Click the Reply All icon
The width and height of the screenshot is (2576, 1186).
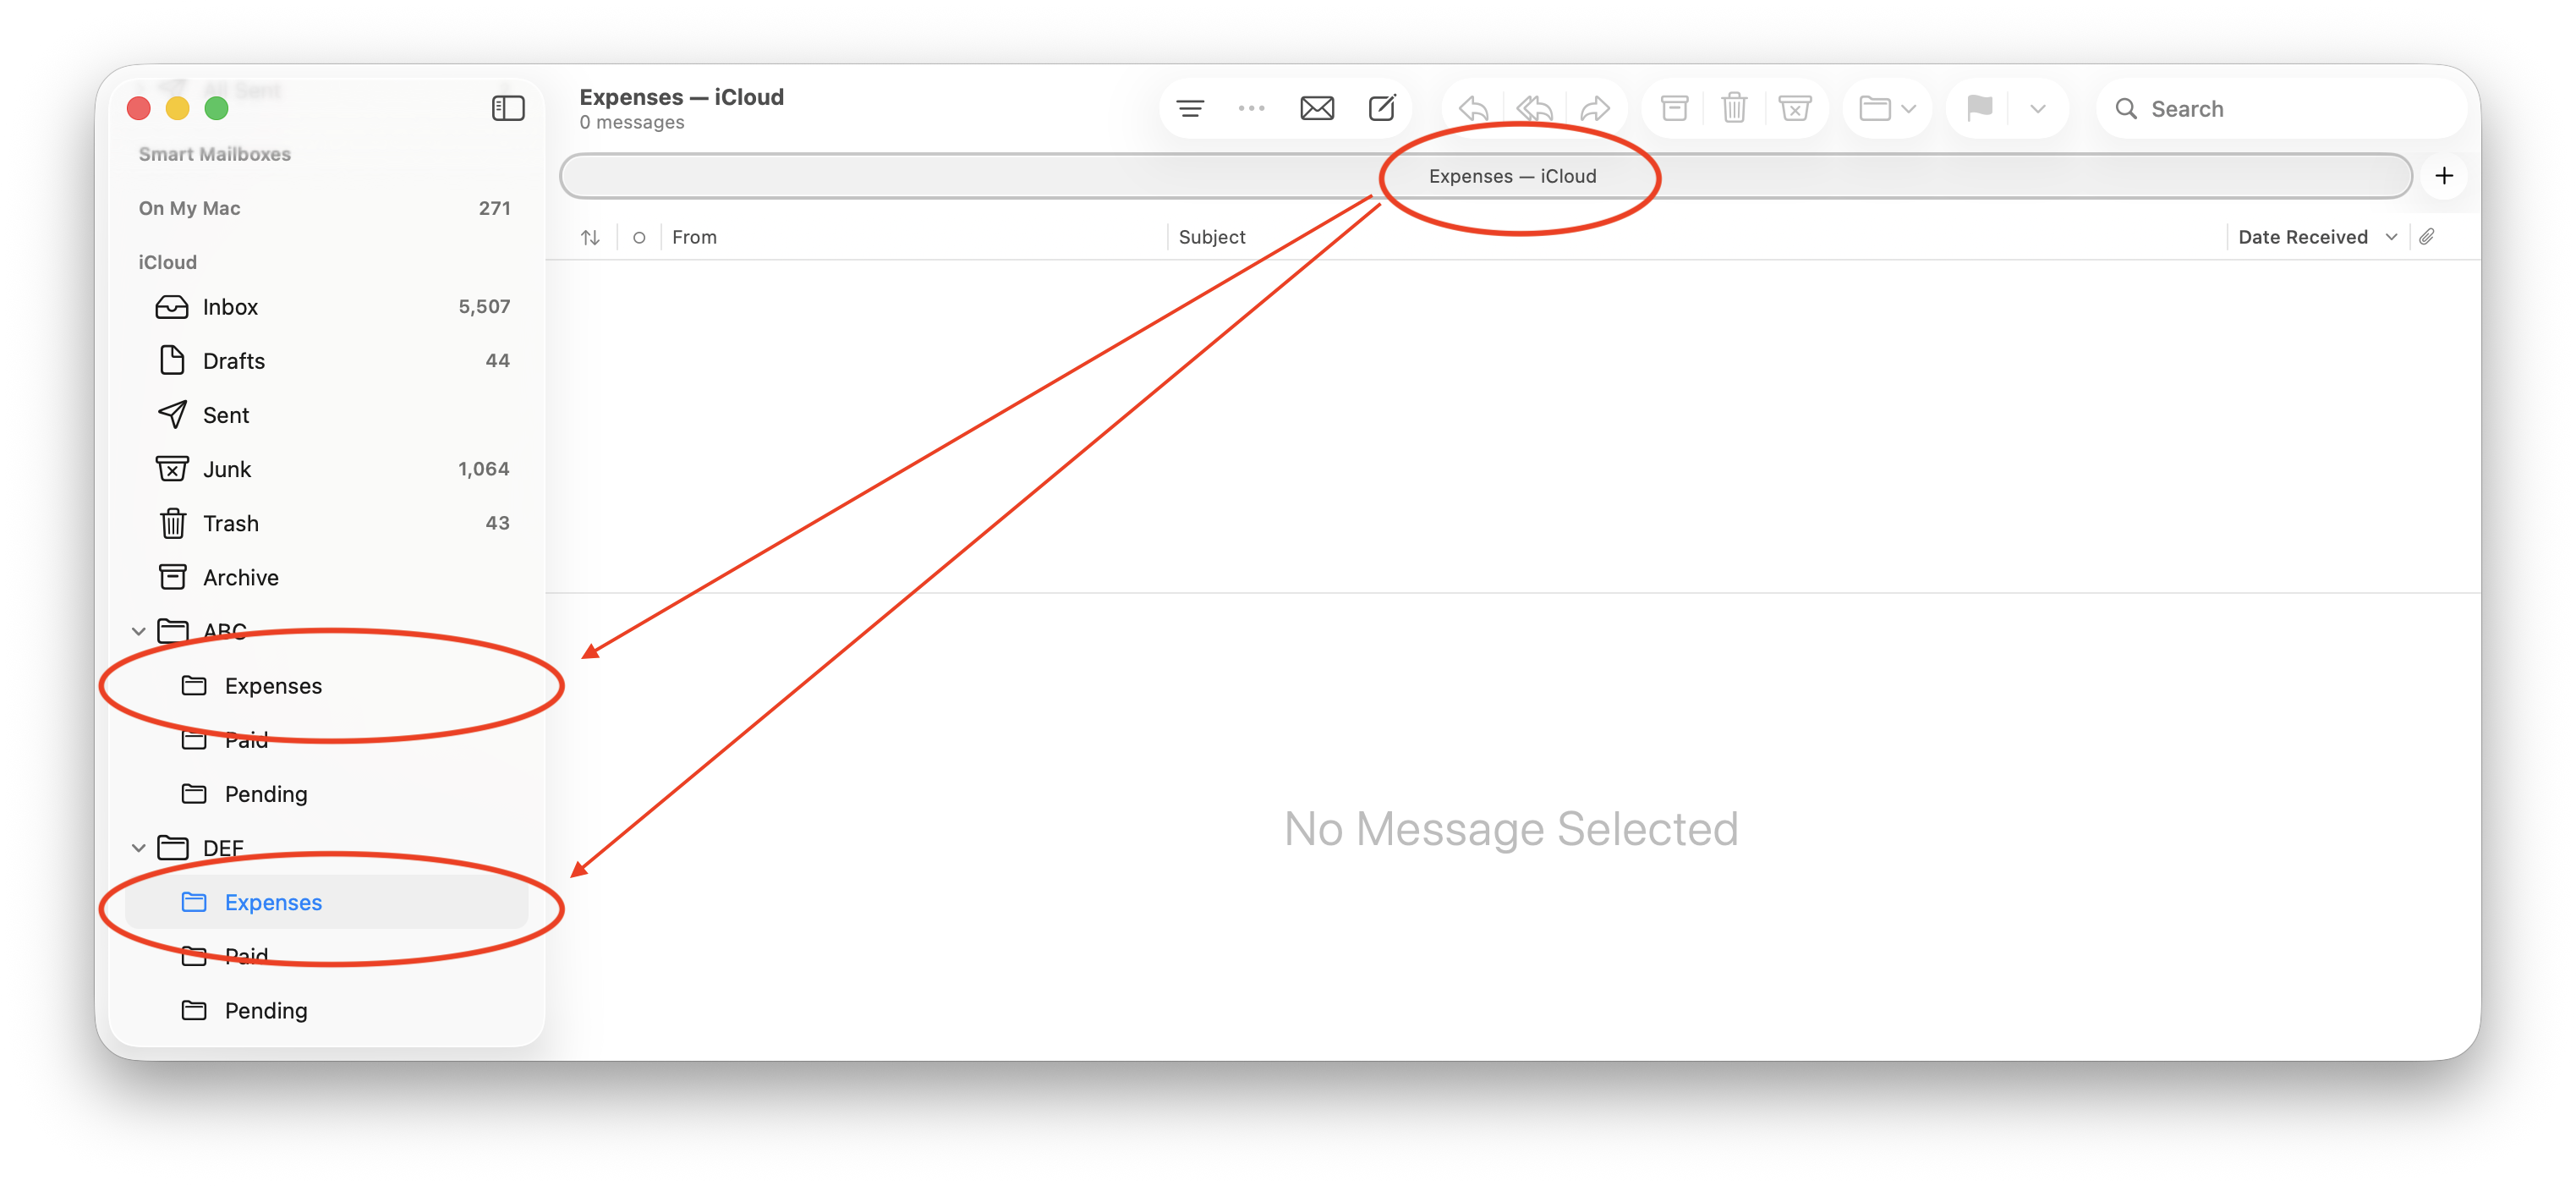(1534, 108)
